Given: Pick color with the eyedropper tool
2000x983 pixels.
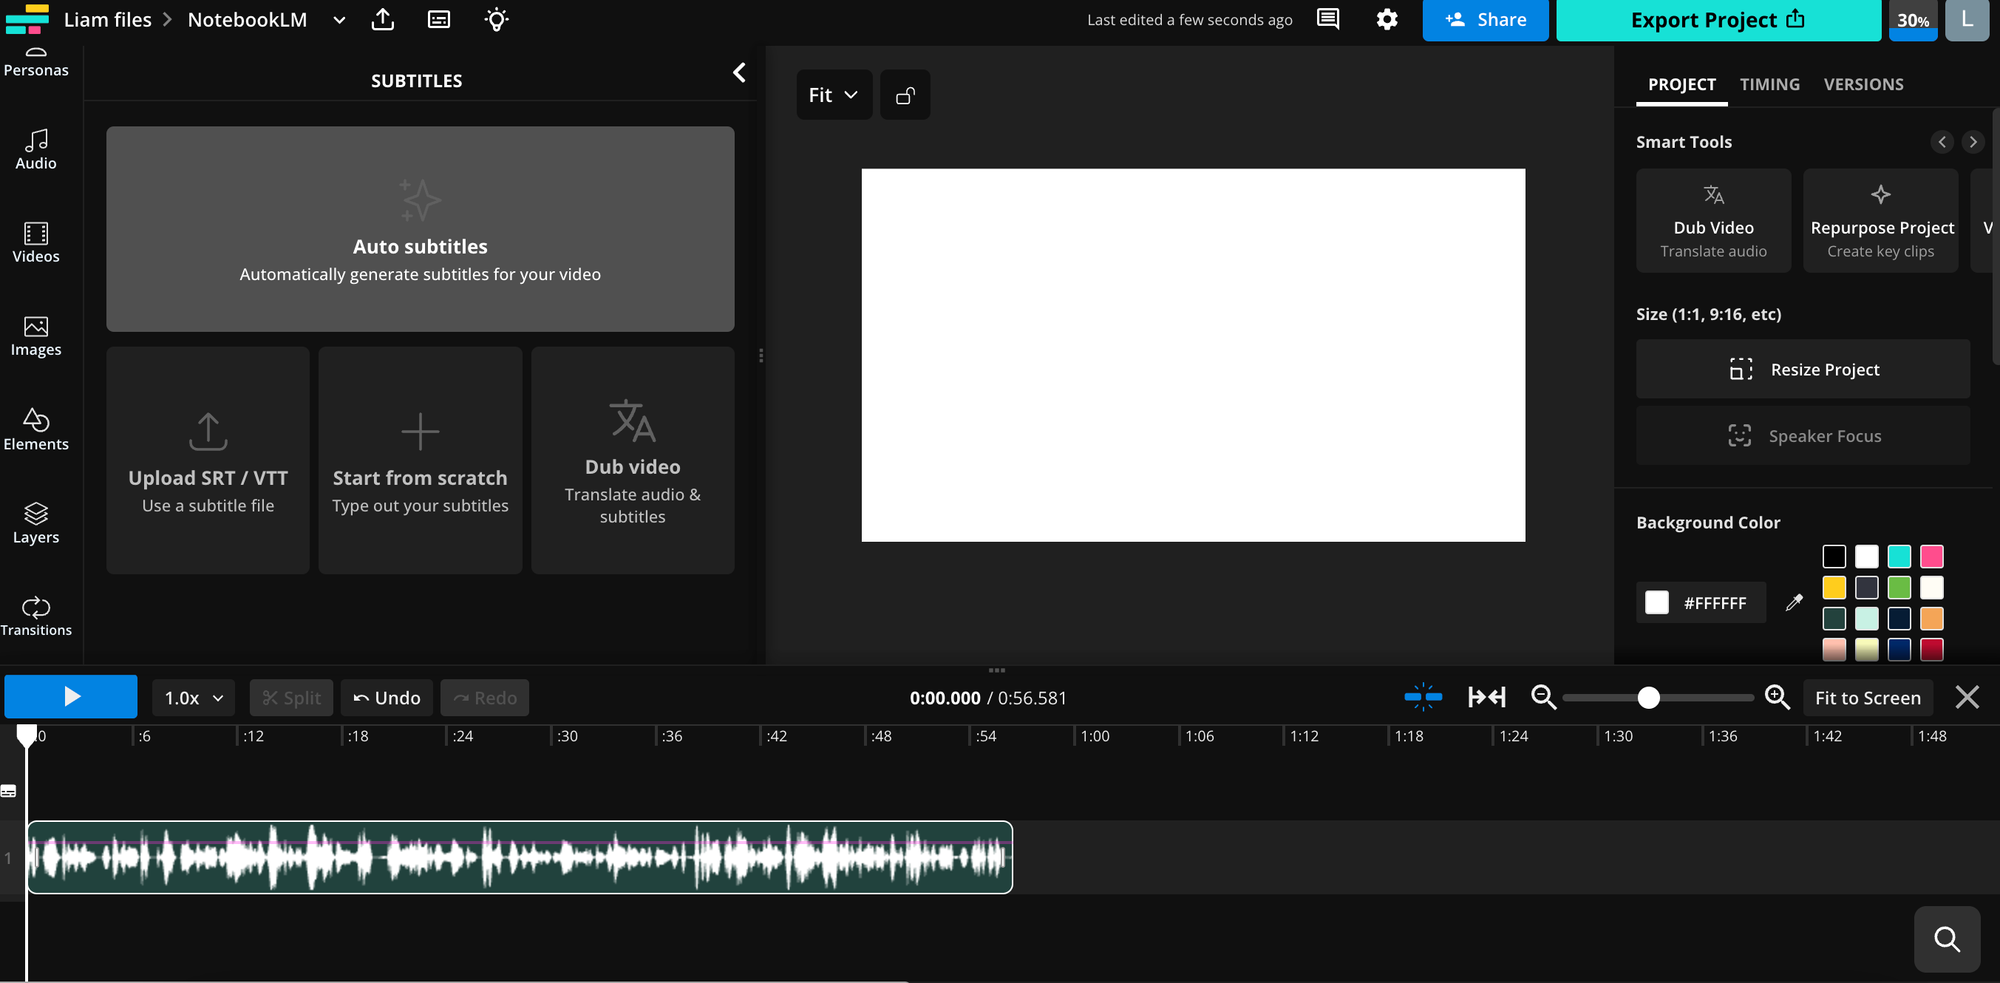Looking at the screenshot, I should pyautogui.click(x=1794, y=602).
